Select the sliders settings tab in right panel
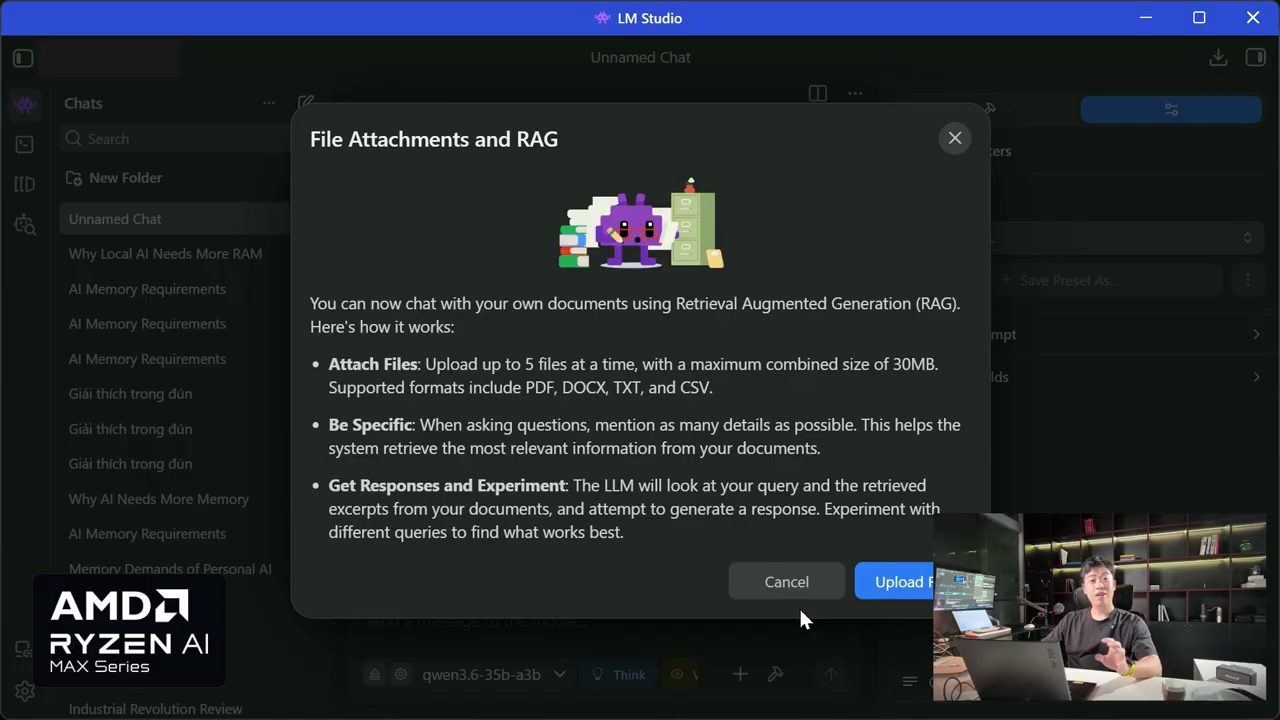Image resolution: width=1280 pixels, height=720 pixels. pyautogui.click(x=1171, y=109)
